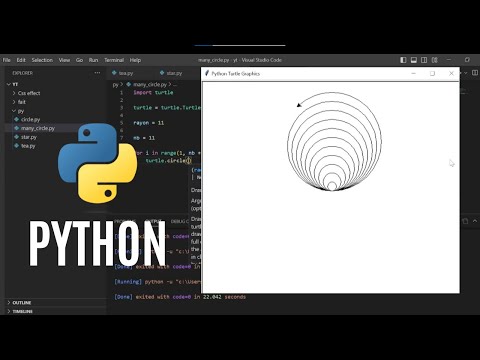Image resolution: width=480 pixels, height=360 pixels.
Task: Click the turtle arrowhead on the canvas
Action: click(x=299, y=105)
